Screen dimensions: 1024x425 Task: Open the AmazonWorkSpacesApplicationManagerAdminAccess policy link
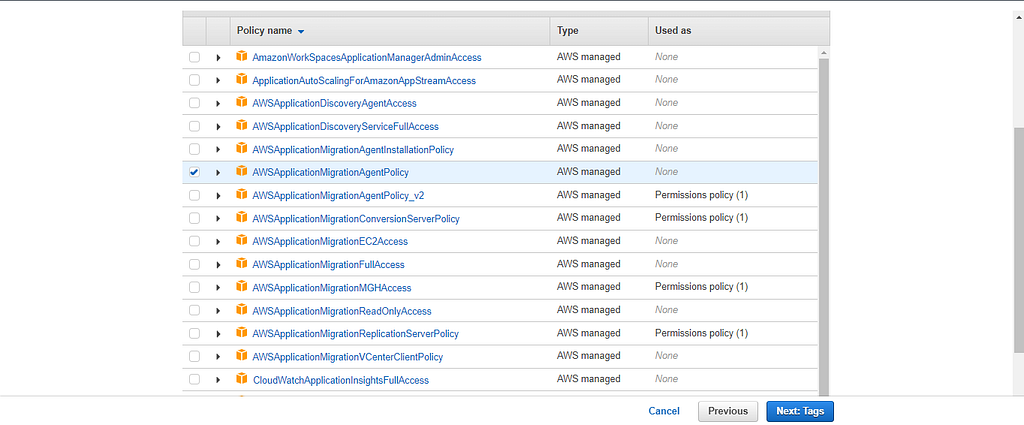pyautogui.click(x=366, y=57)
